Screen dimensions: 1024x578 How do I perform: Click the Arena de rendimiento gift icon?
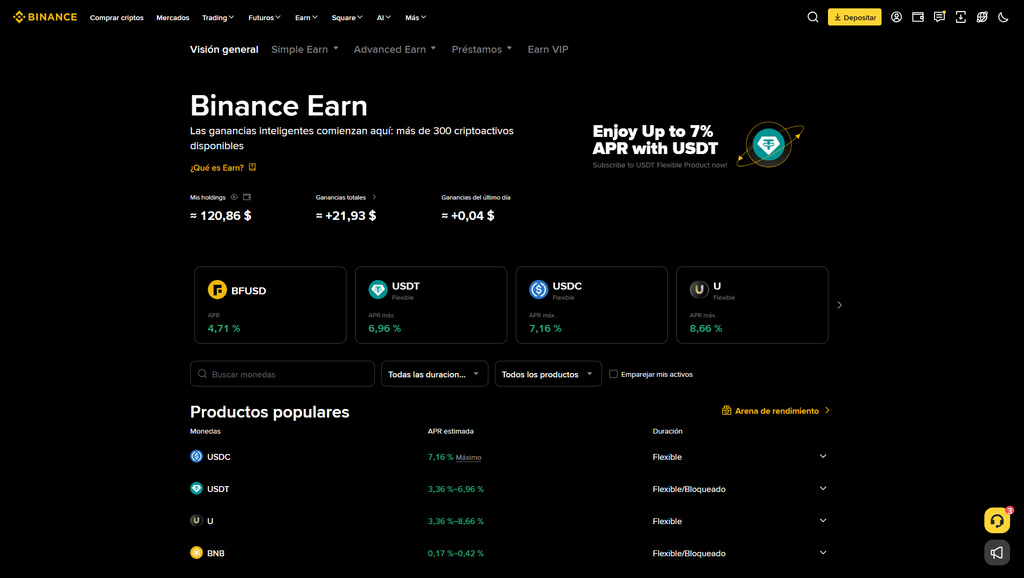point(726,410)
